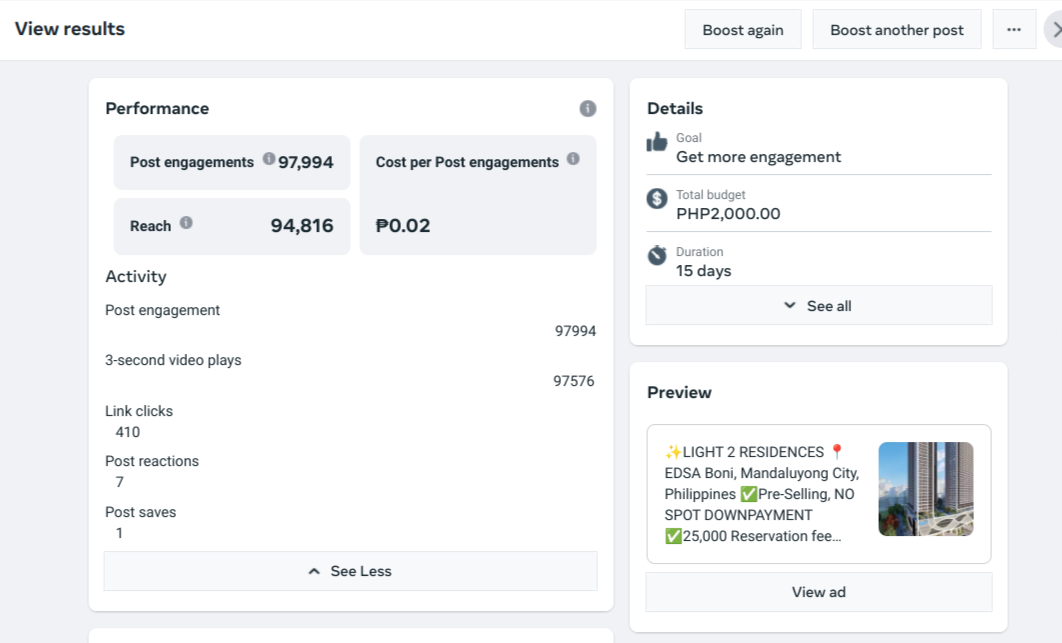Screen dimensions: 1062x643
Task: Expand Details with See all
Action: [819, 306]
